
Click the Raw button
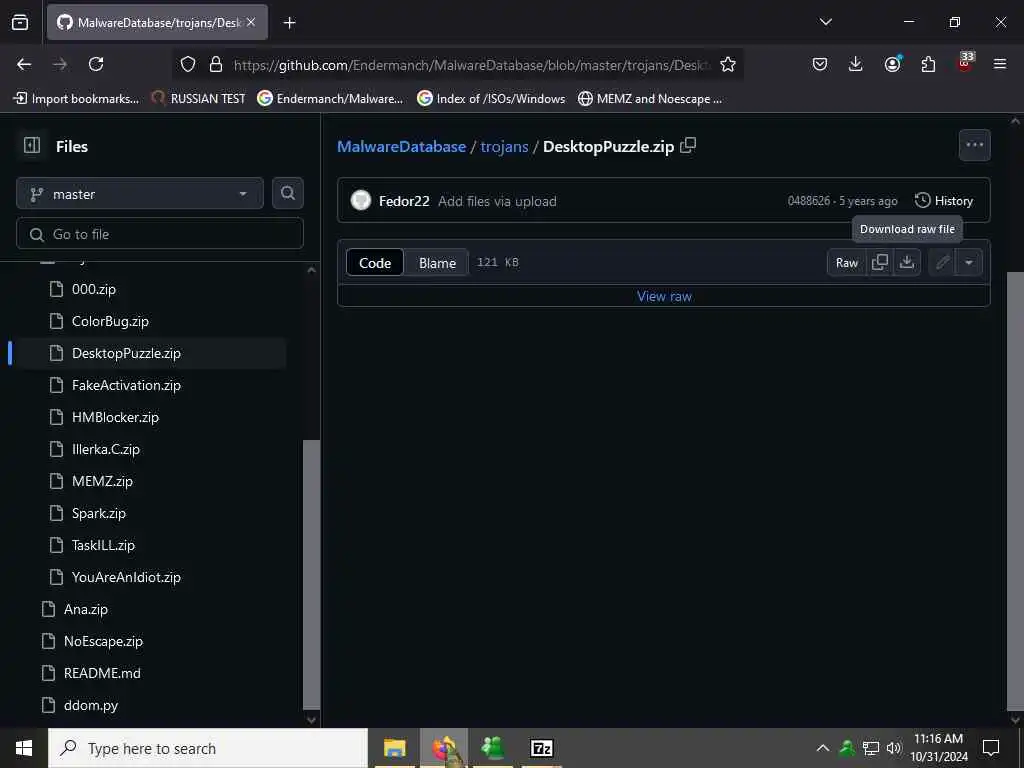[x=846, y=263]
